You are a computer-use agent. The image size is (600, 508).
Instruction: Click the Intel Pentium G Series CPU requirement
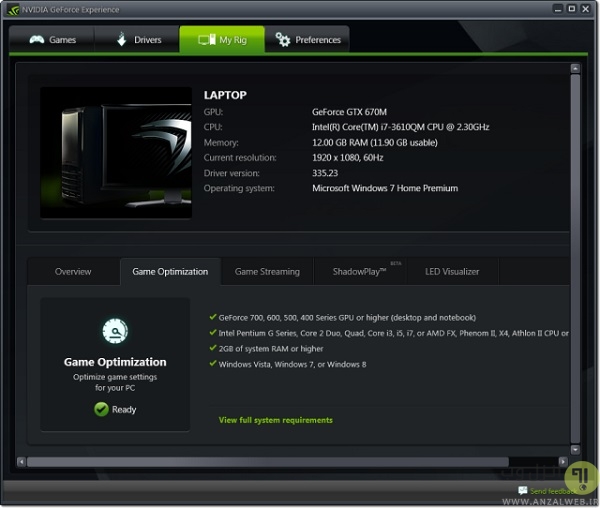tap(393, 333)
